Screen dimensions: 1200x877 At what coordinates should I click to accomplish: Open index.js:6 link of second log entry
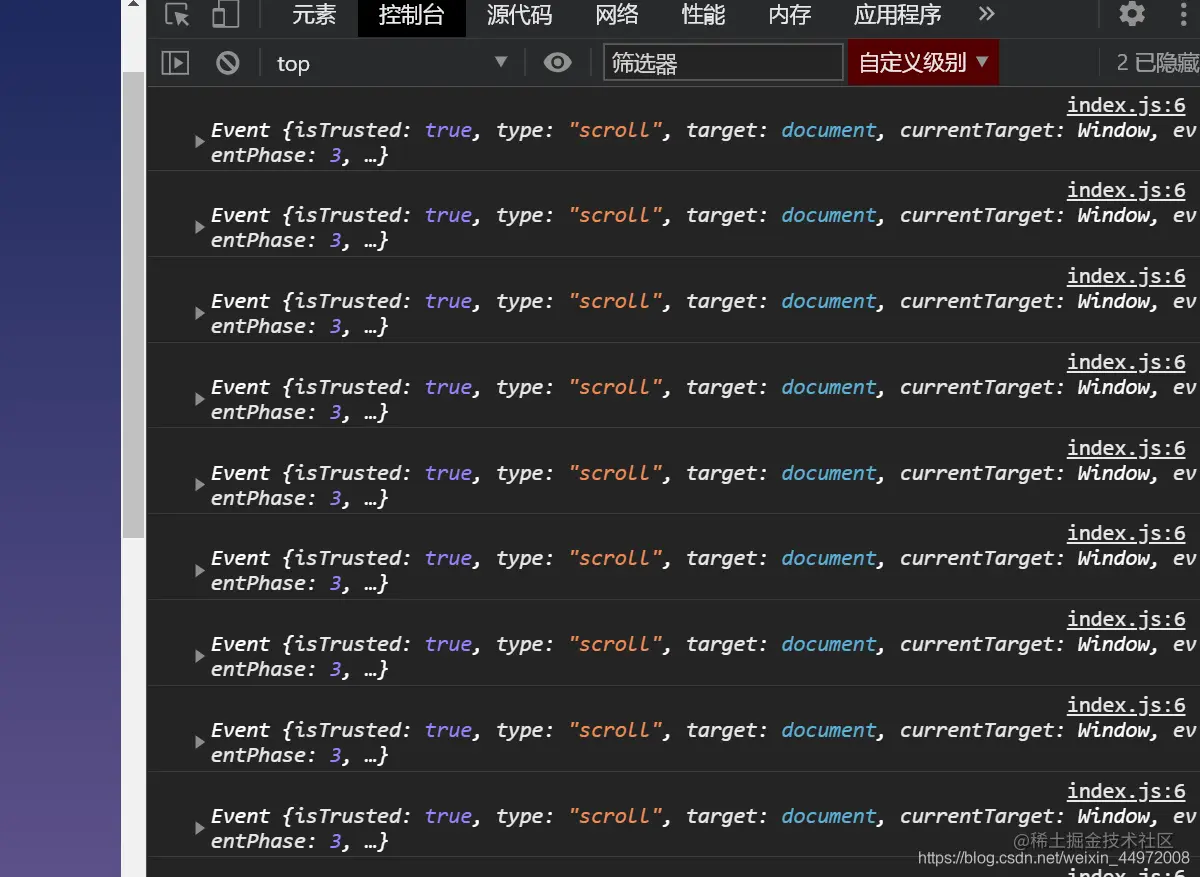tap(1126, 190)
